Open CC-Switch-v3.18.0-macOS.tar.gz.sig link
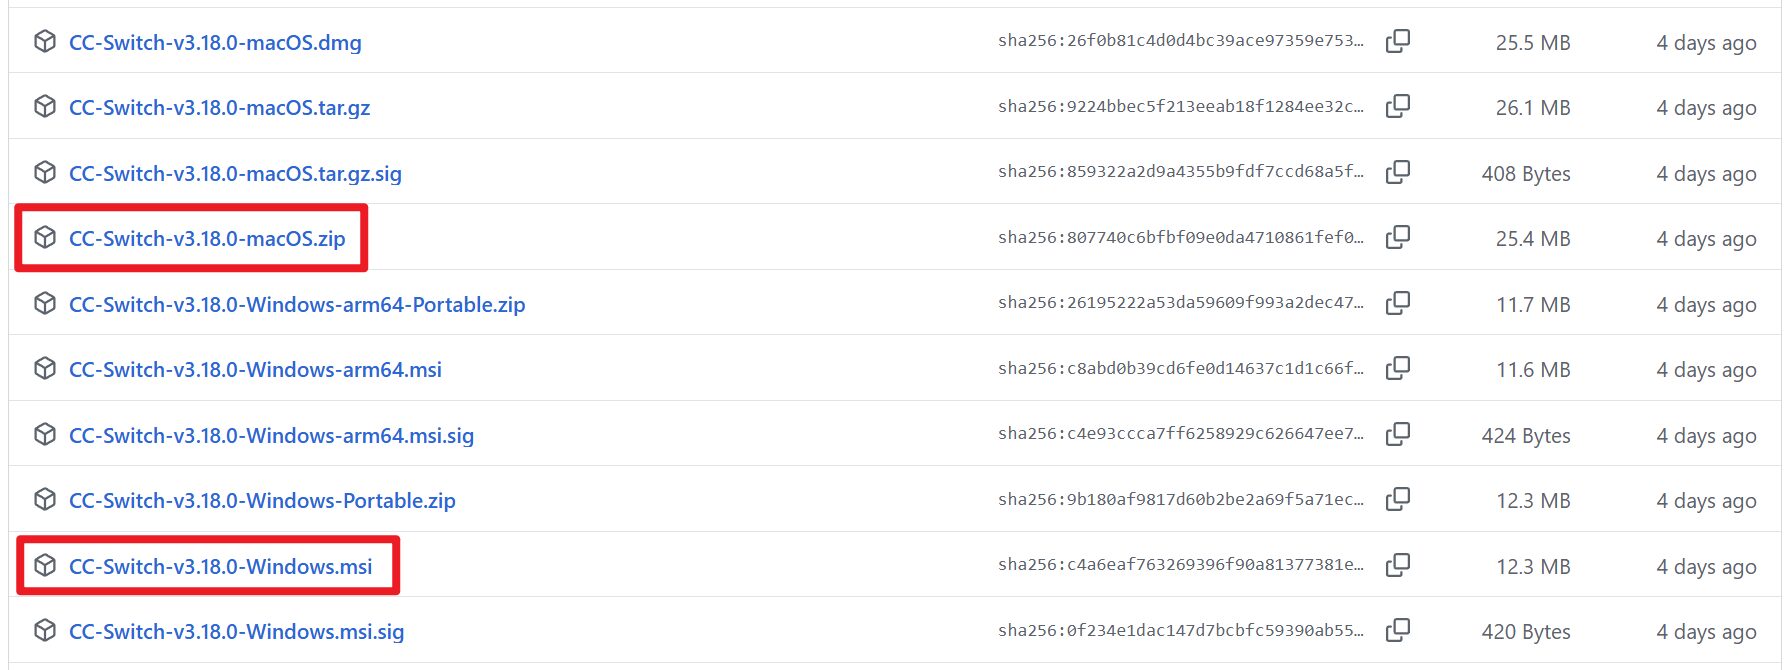1790x670 pixels. coord(235,173)
